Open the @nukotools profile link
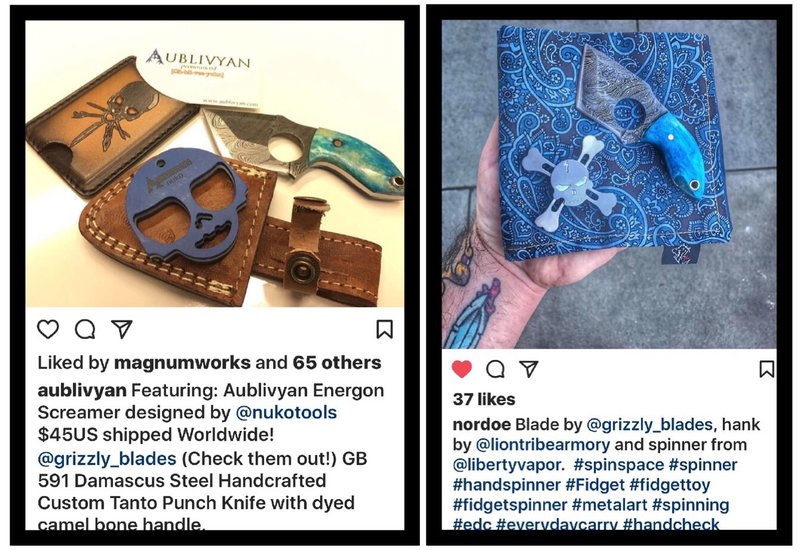 tap(286, 412)
